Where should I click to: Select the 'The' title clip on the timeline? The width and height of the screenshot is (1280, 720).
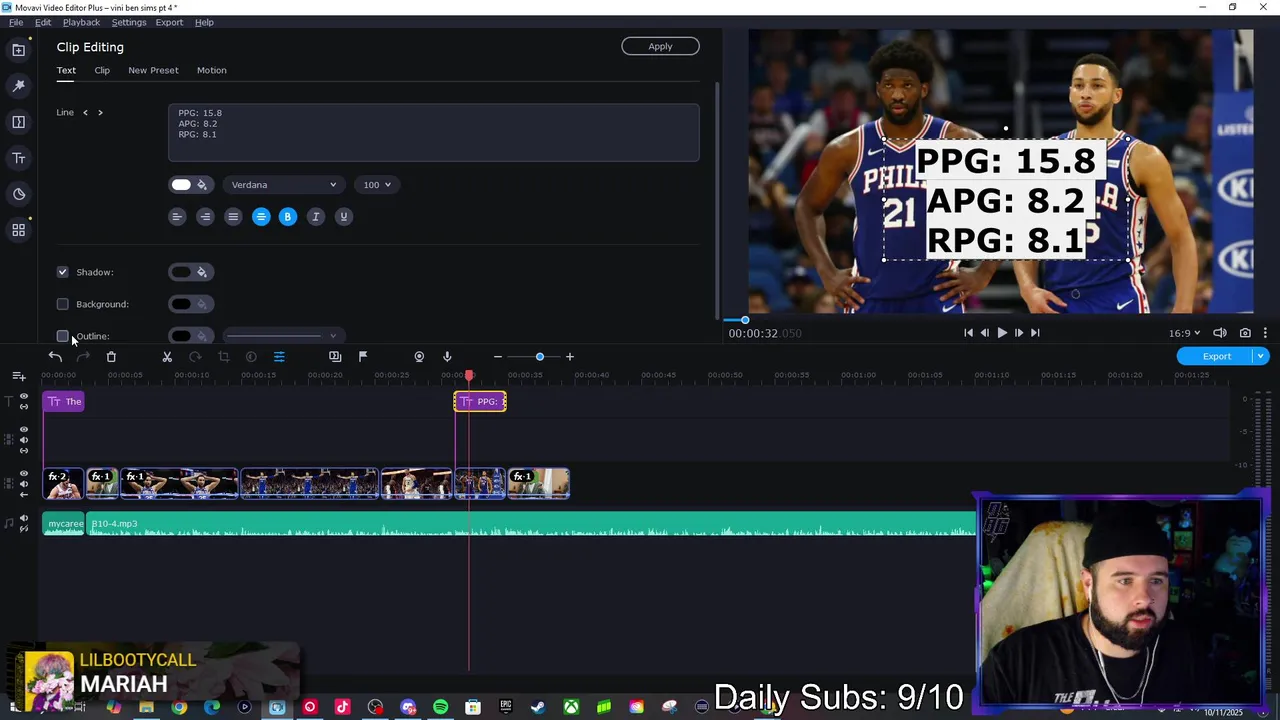[64, 402]
